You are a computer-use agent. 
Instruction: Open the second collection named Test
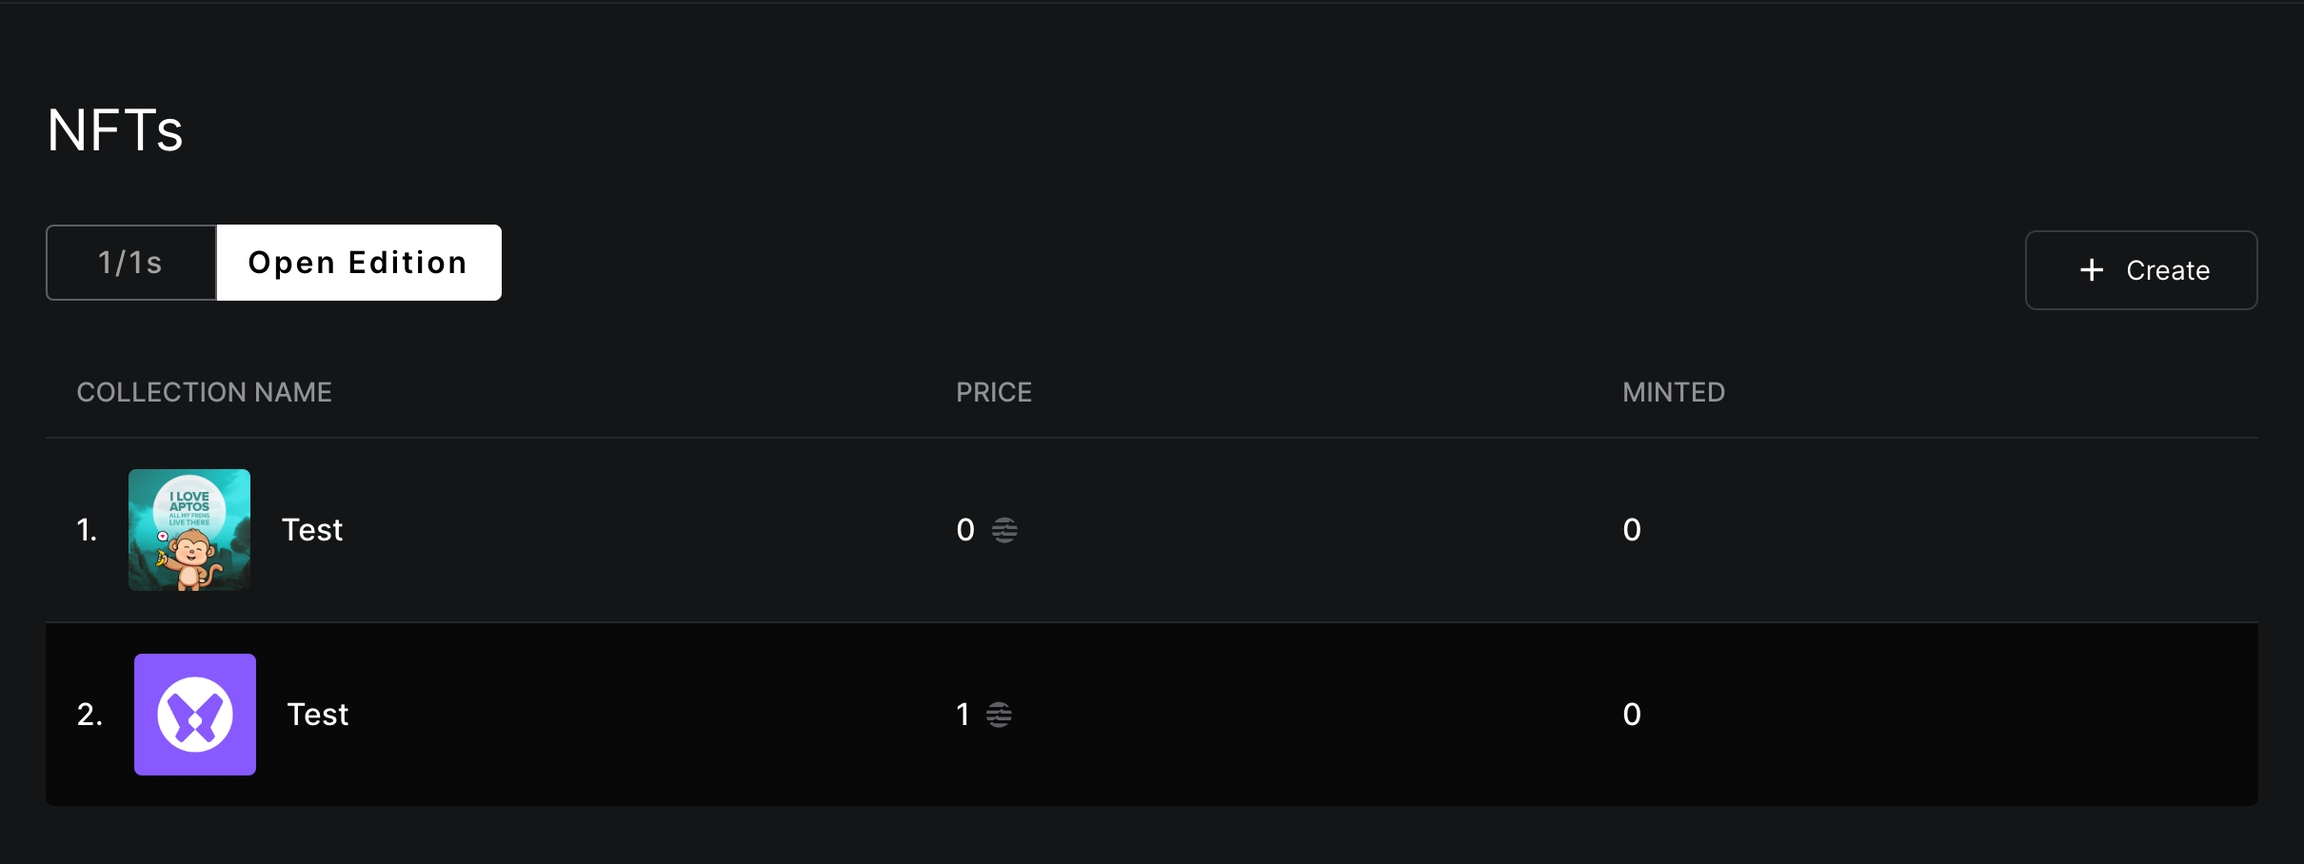coord(318,714)
